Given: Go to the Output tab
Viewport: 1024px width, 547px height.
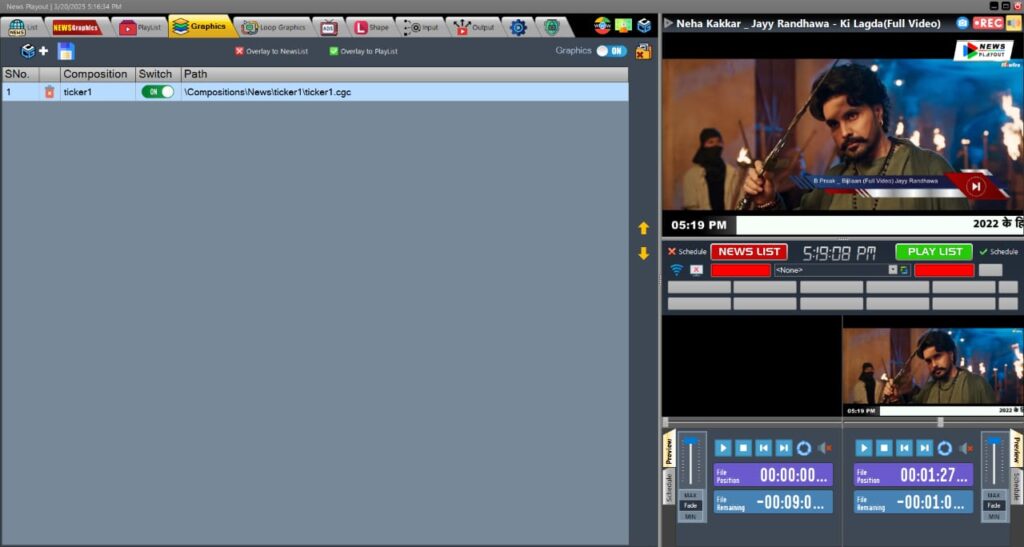Looking at the screenshot, I should click(475, 27).
